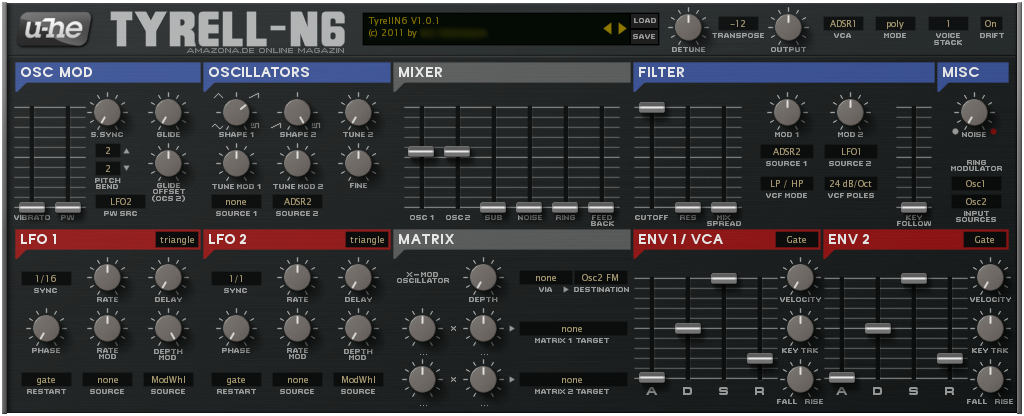
Task: Open the VCA ADSR1 selector
Action: pyautogui.click(x=843, y=24)
